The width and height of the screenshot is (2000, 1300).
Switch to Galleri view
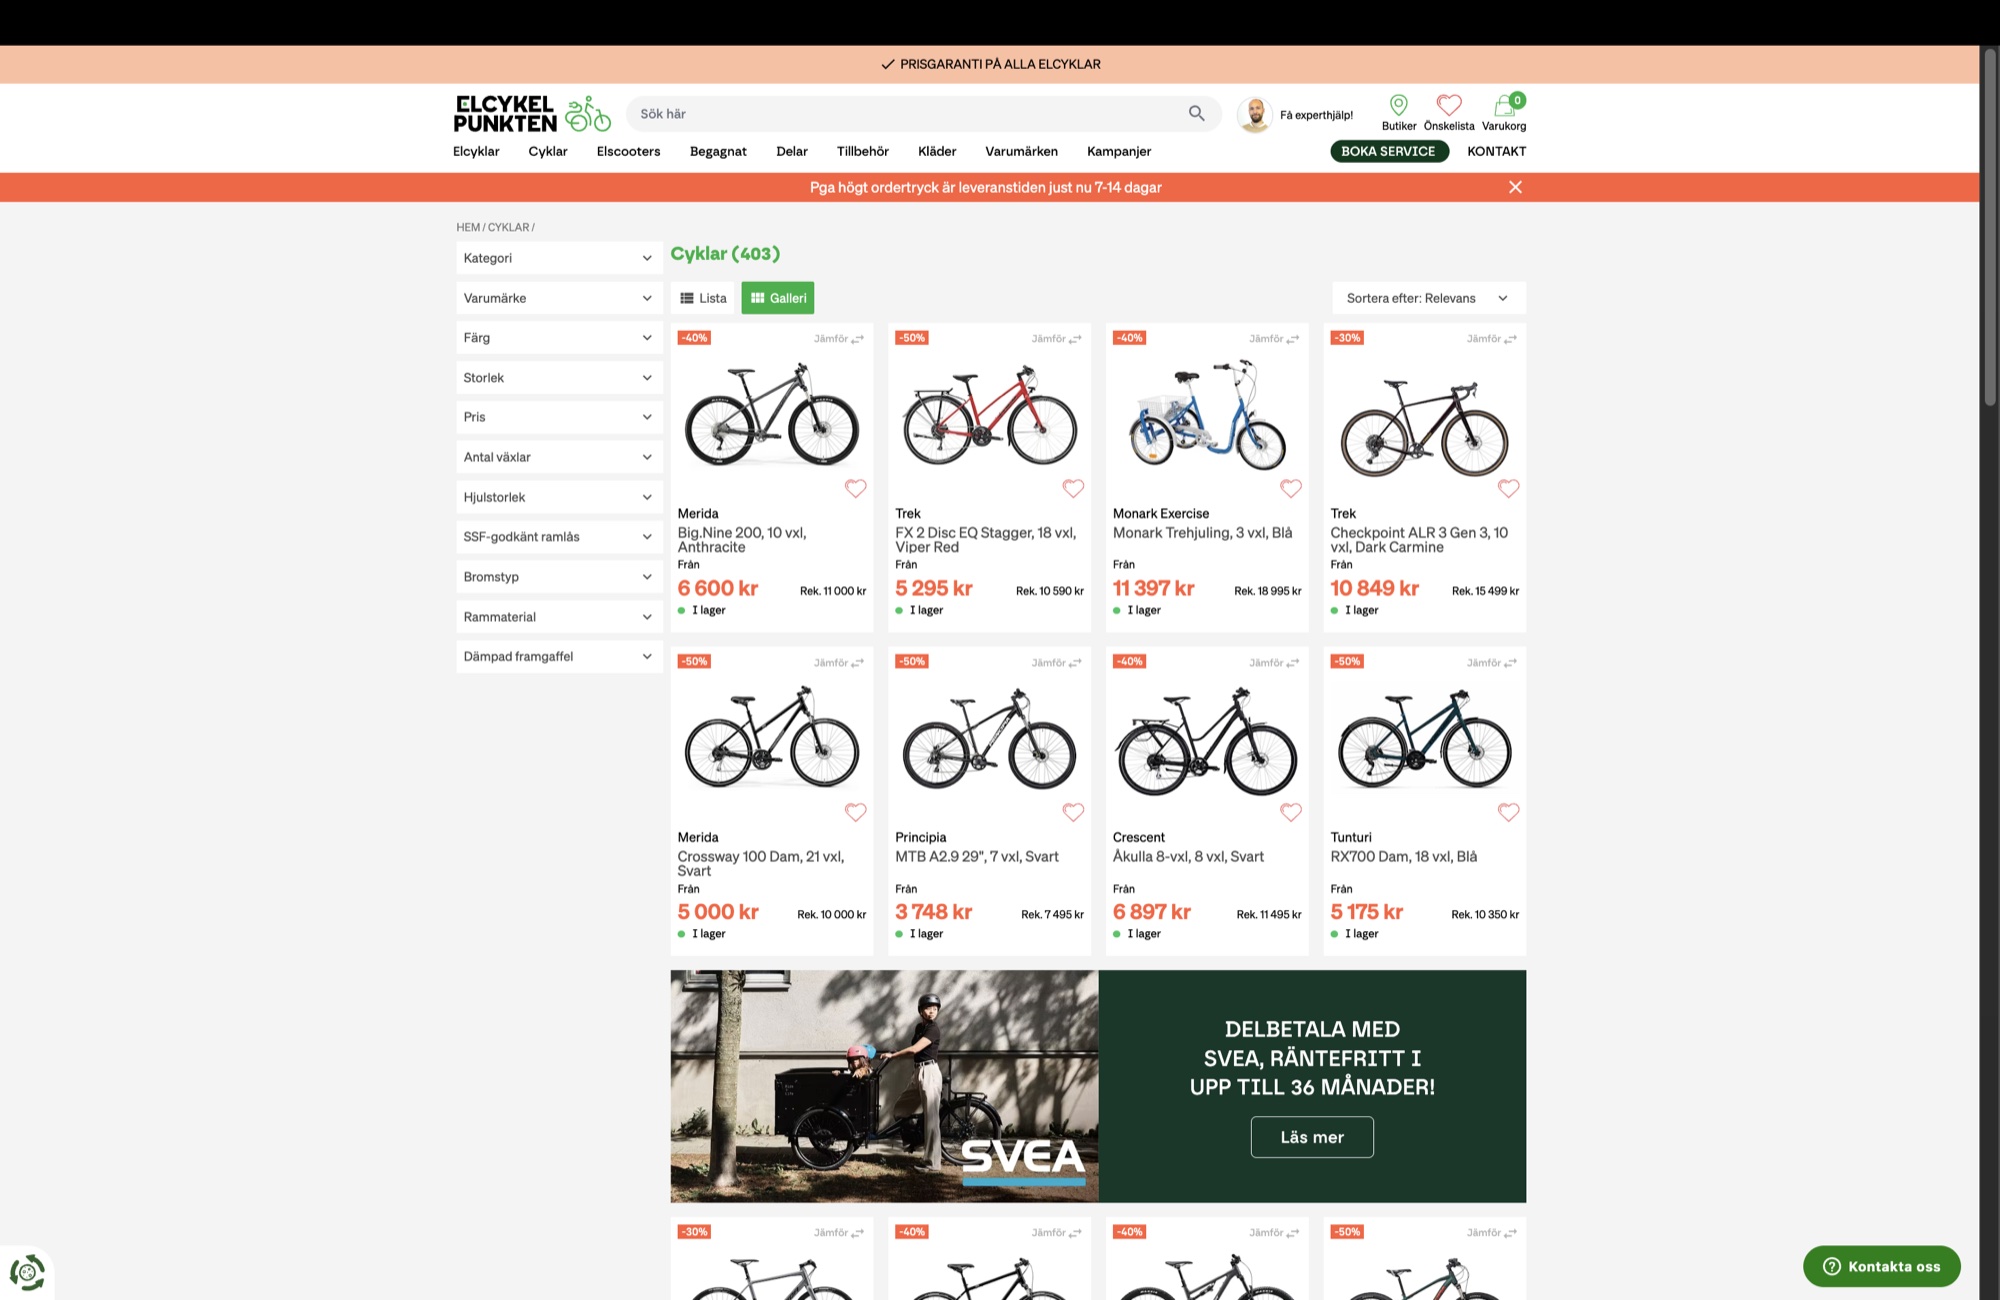click(x=778, y=298)
